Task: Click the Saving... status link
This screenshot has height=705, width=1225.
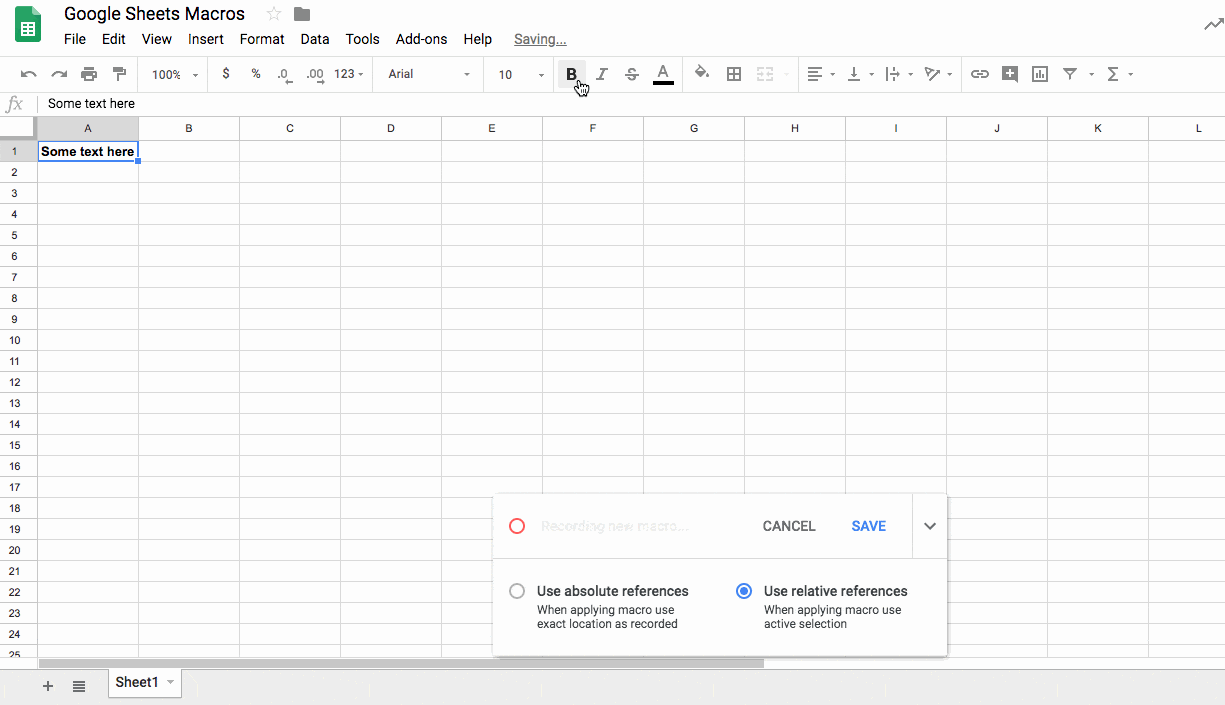Action: [540, 39]
